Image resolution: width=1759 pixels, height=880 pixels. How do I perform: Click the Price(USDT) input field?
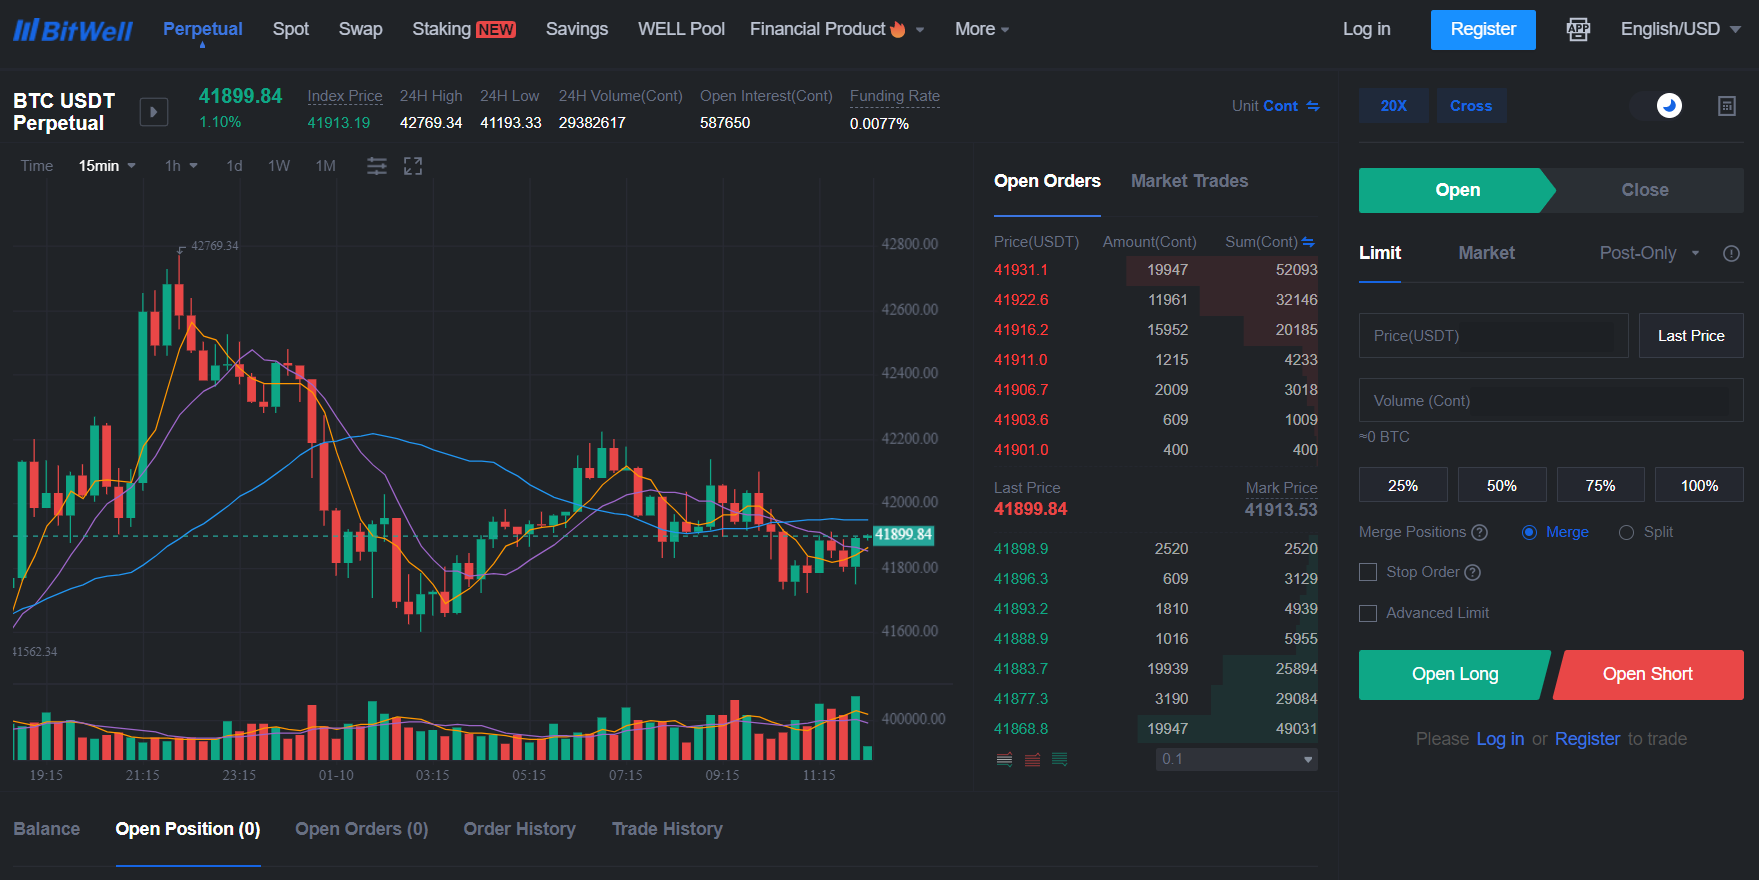click(x=1493, y=336)
